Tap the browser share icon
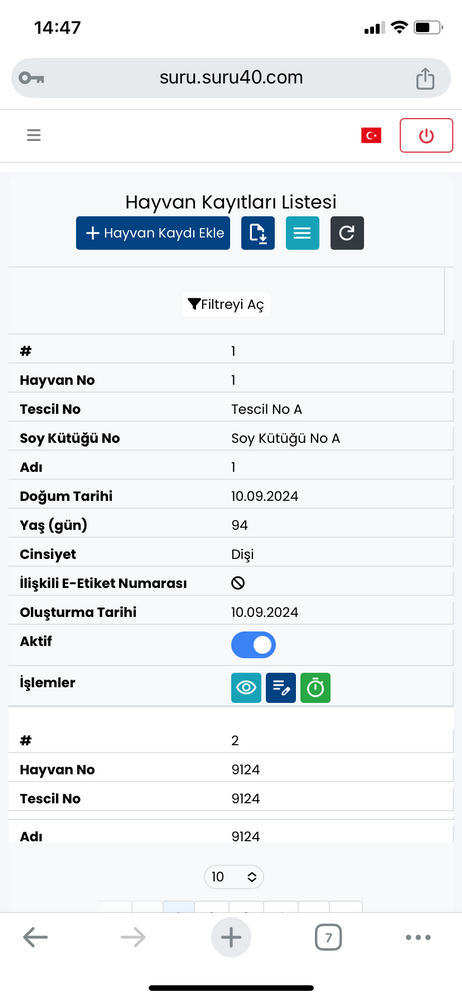The width and height of the screenshot is (462, 1000). pyautogui.click(x=425, y=78)
